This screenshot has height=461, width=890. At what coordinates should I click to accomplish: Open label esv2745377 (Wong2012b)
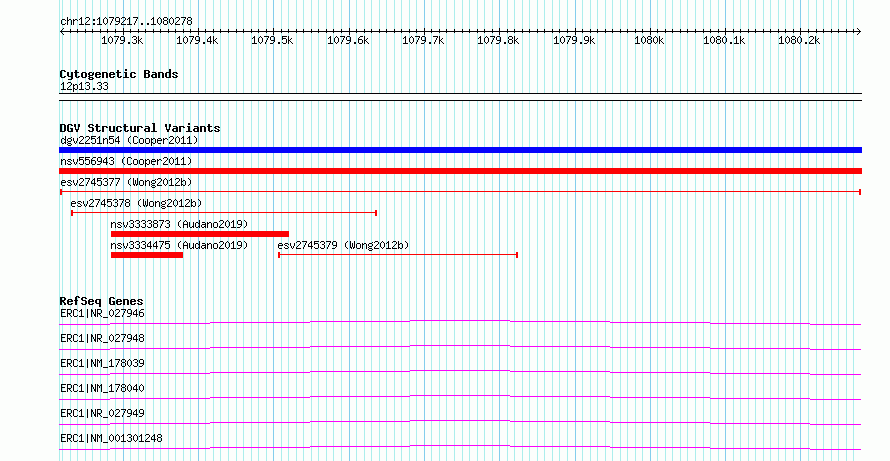tap(126, 182)
